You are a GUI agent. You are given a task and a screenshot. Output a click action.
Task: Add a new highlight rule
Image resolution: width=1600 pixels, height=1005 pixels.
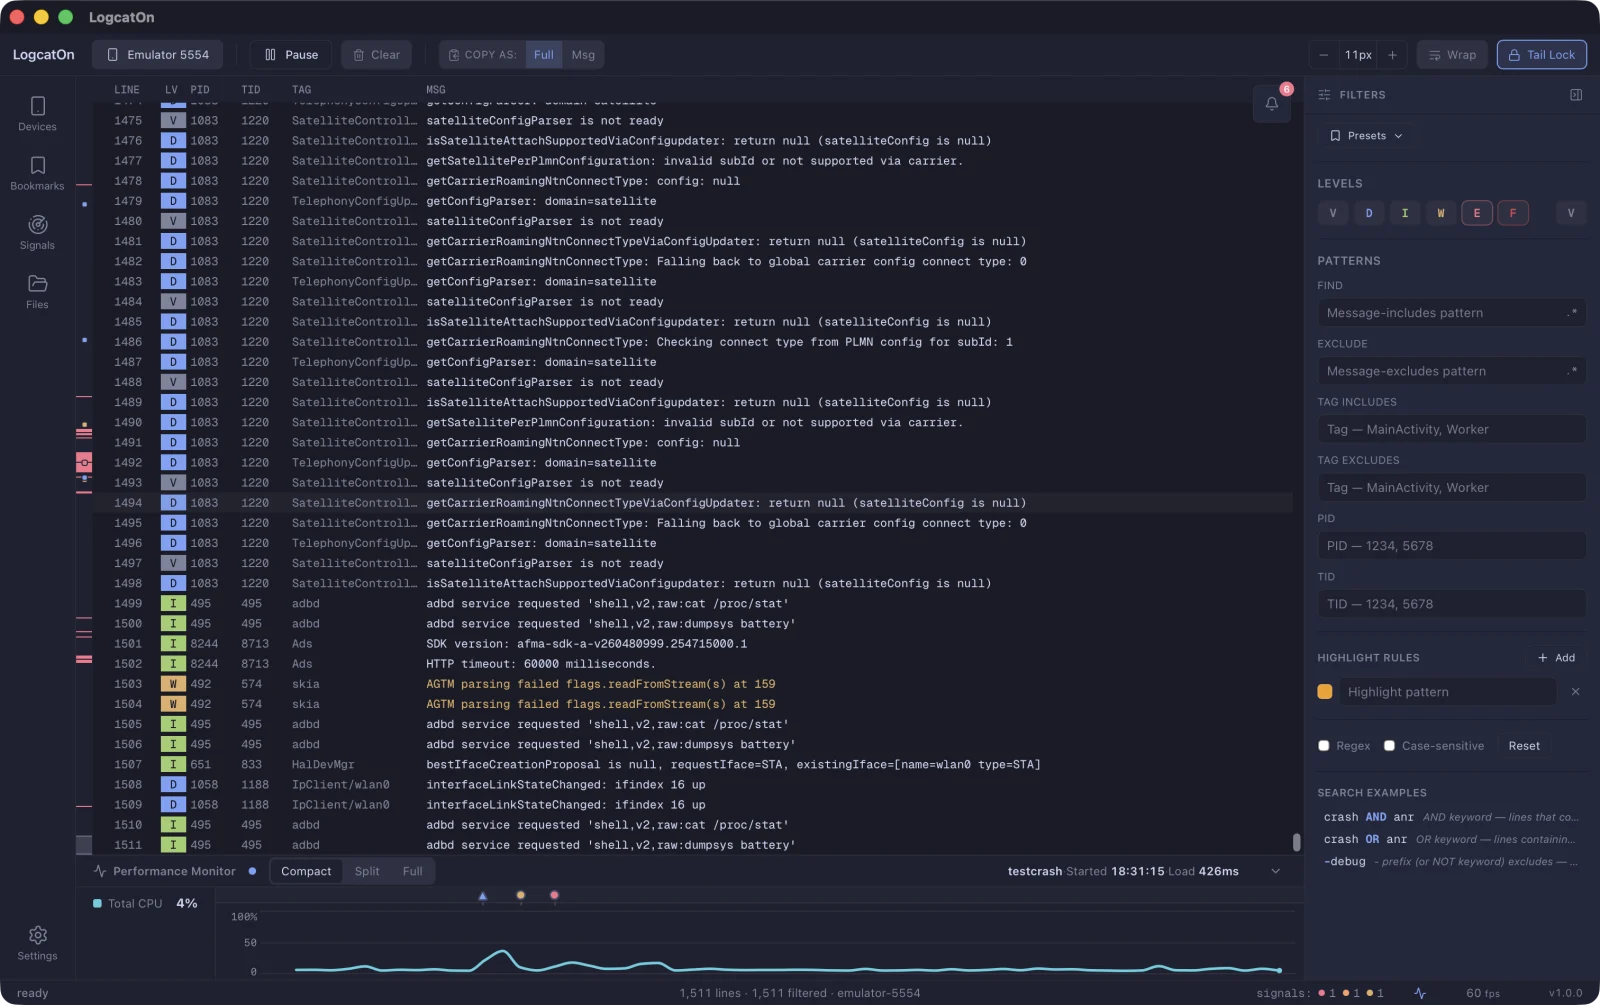pos(1557,658)
